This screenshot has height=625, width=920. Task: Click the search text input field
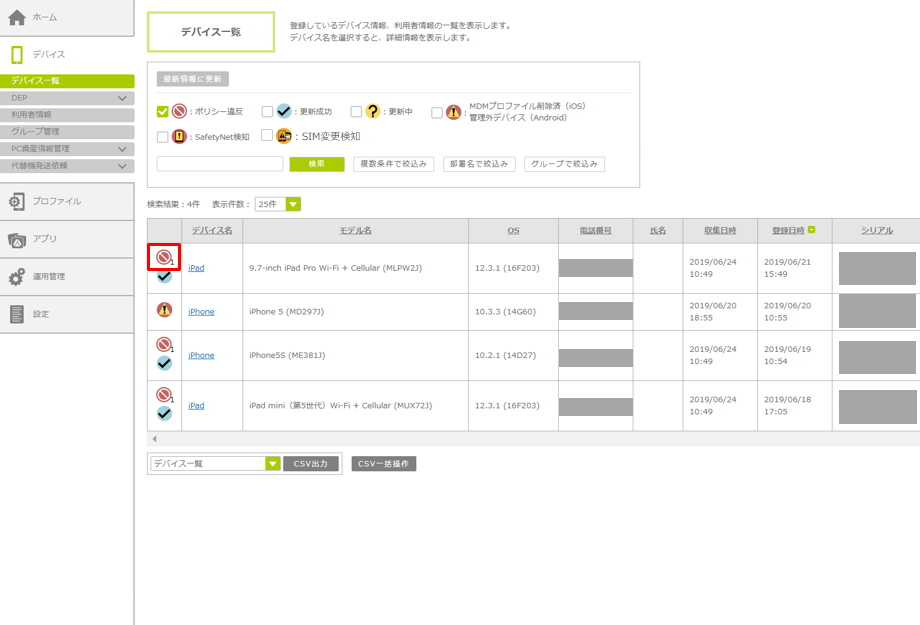220,164
